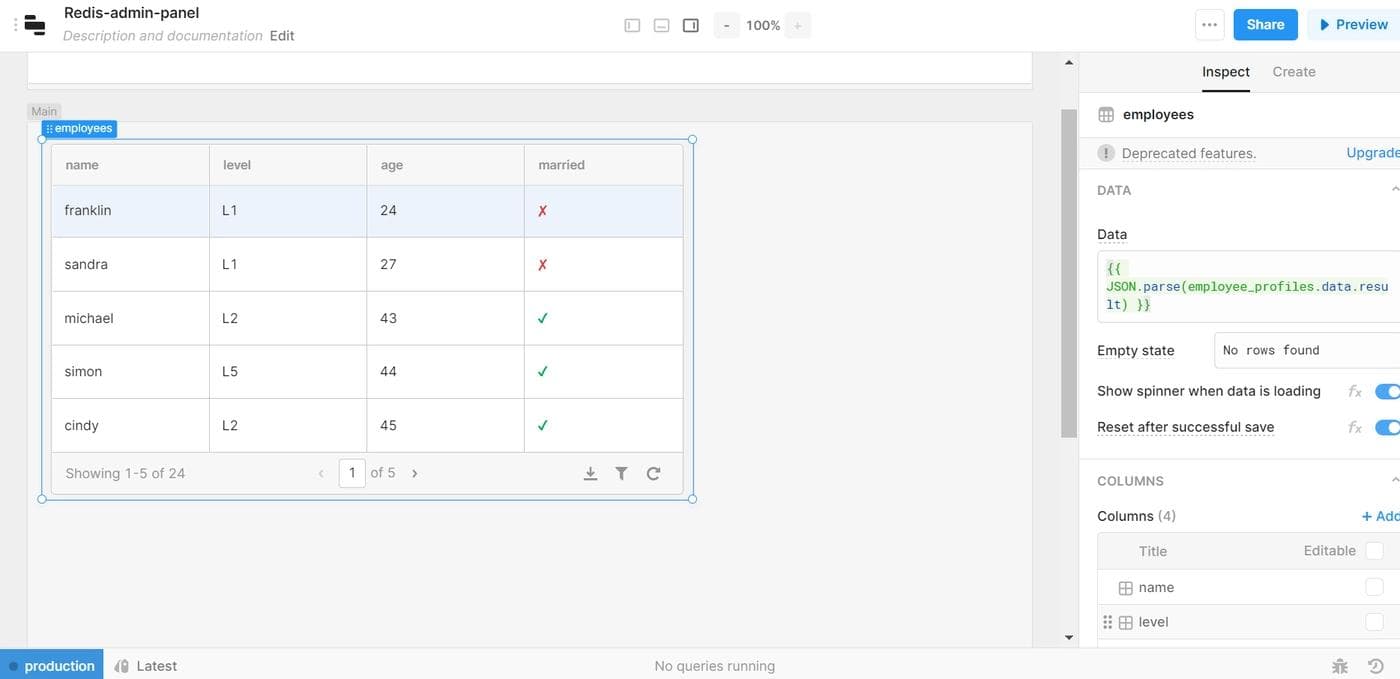
Task: Click the zoom out minus button
Action: [726, 25]
